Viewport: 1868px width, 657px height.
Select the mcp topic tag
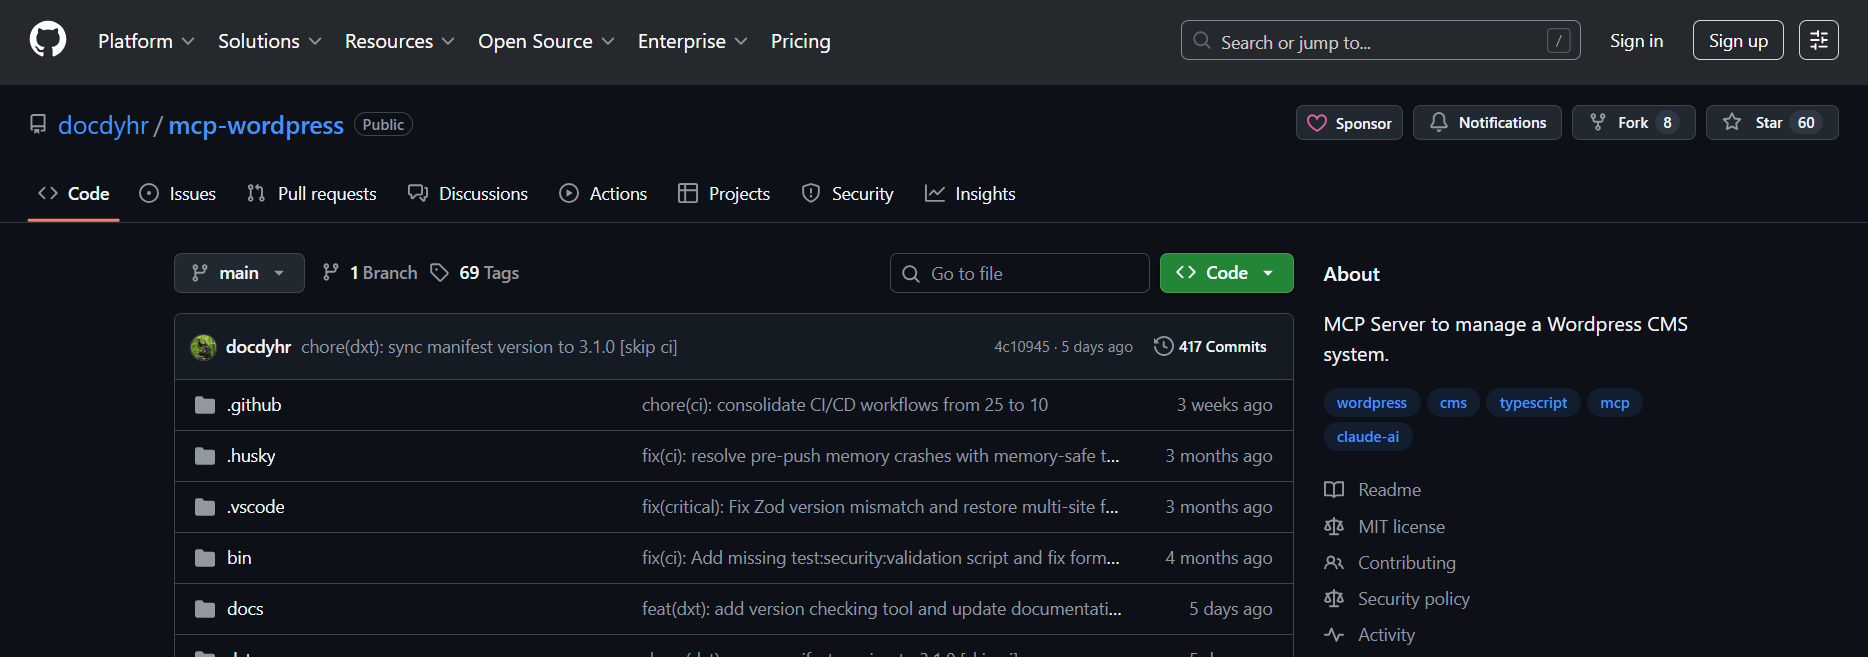pyautogui.click(x=1614, y=403)
